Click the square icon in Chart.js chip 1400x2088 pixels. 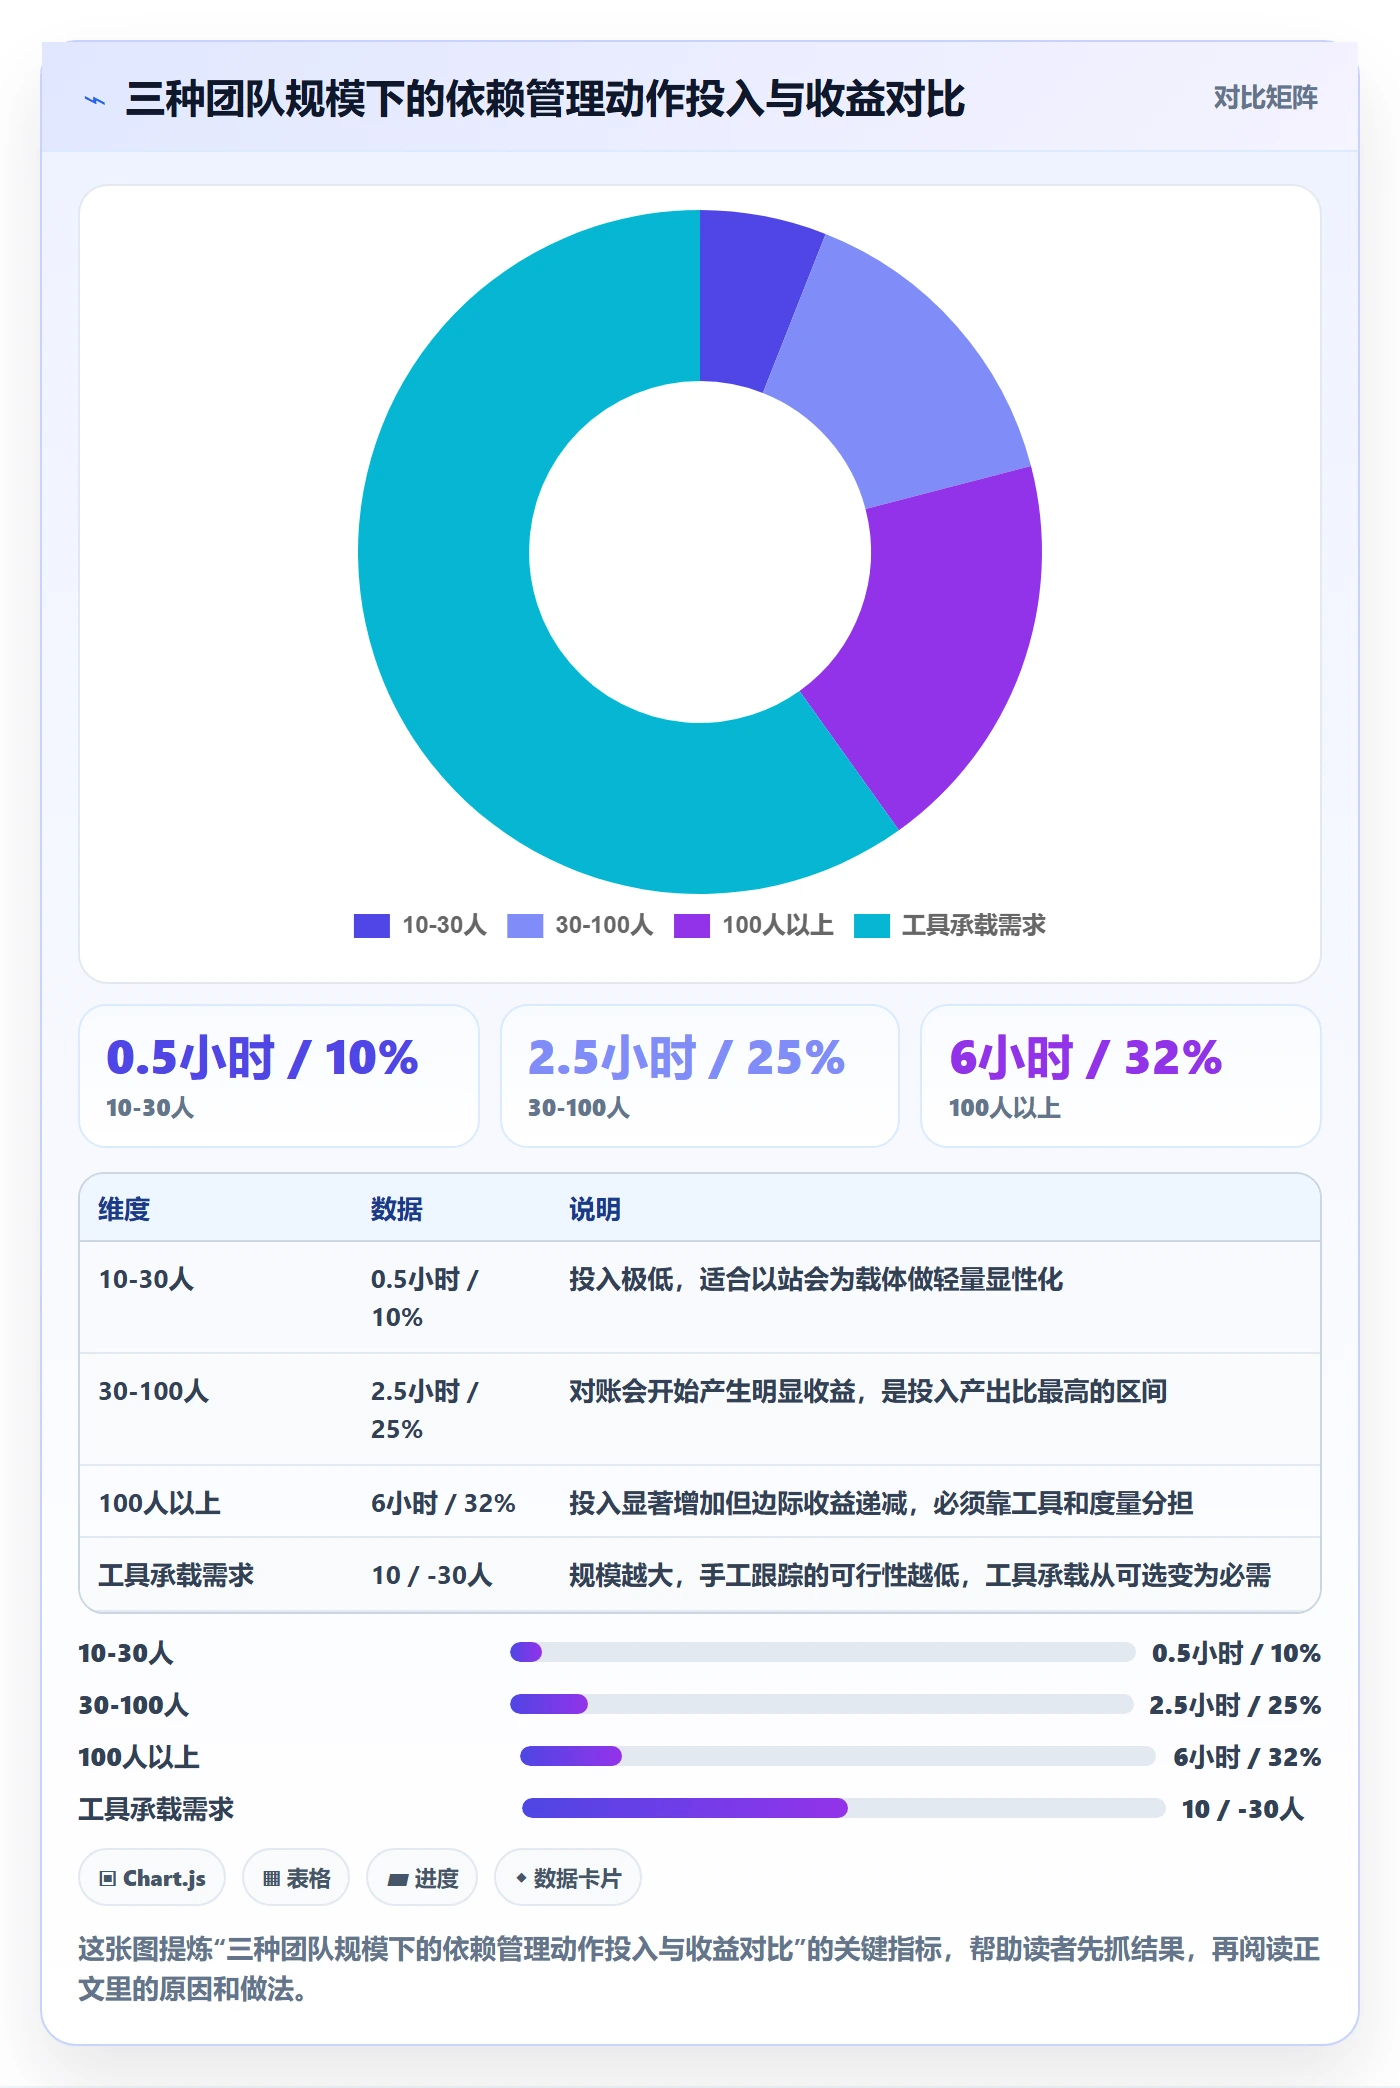click(x=108, y=1879)
